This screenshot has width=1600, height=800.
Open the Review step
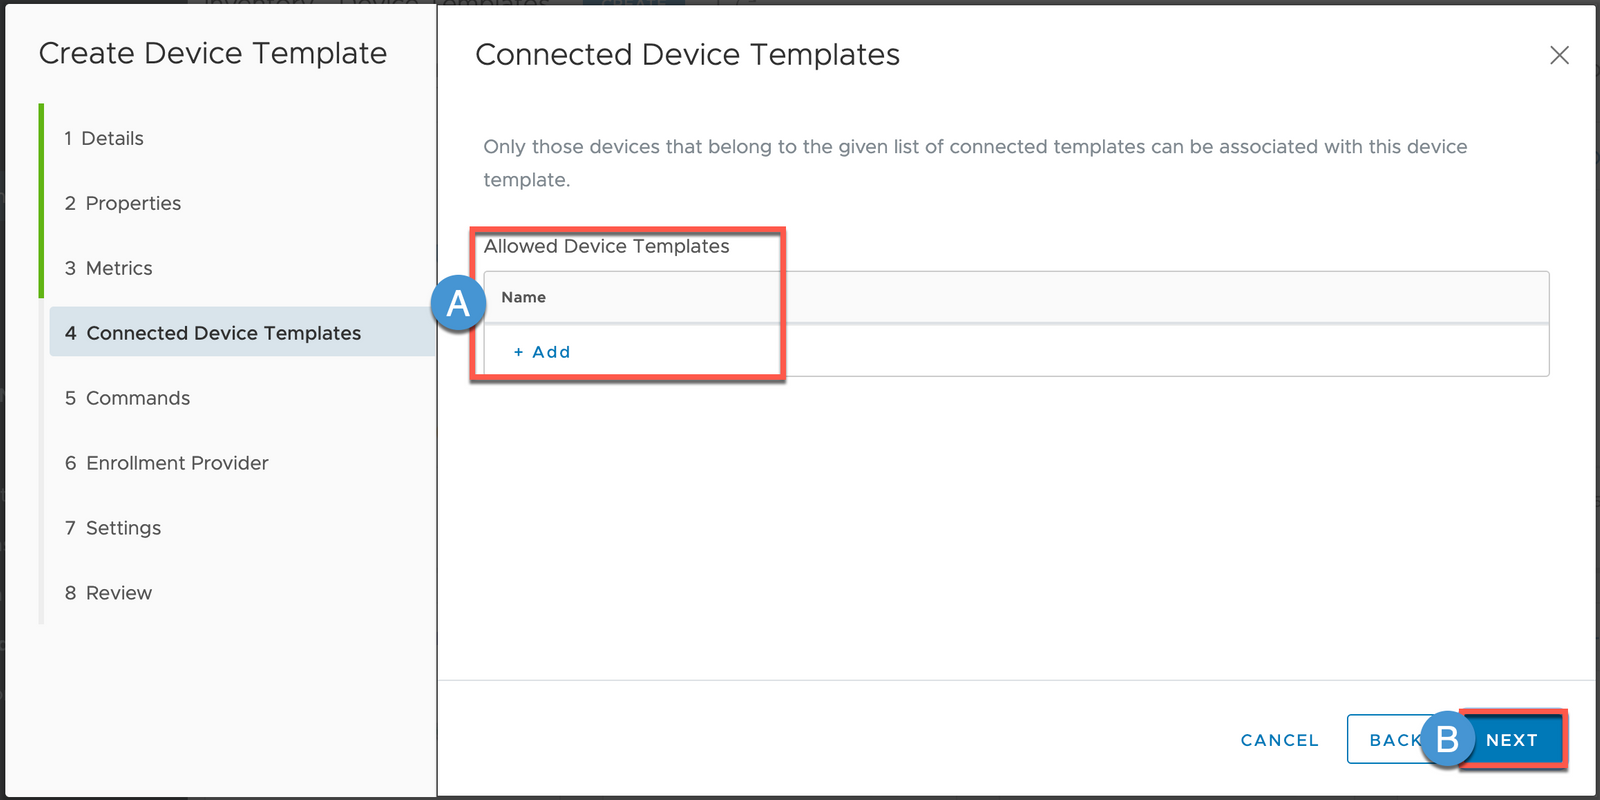click(109, 593)
